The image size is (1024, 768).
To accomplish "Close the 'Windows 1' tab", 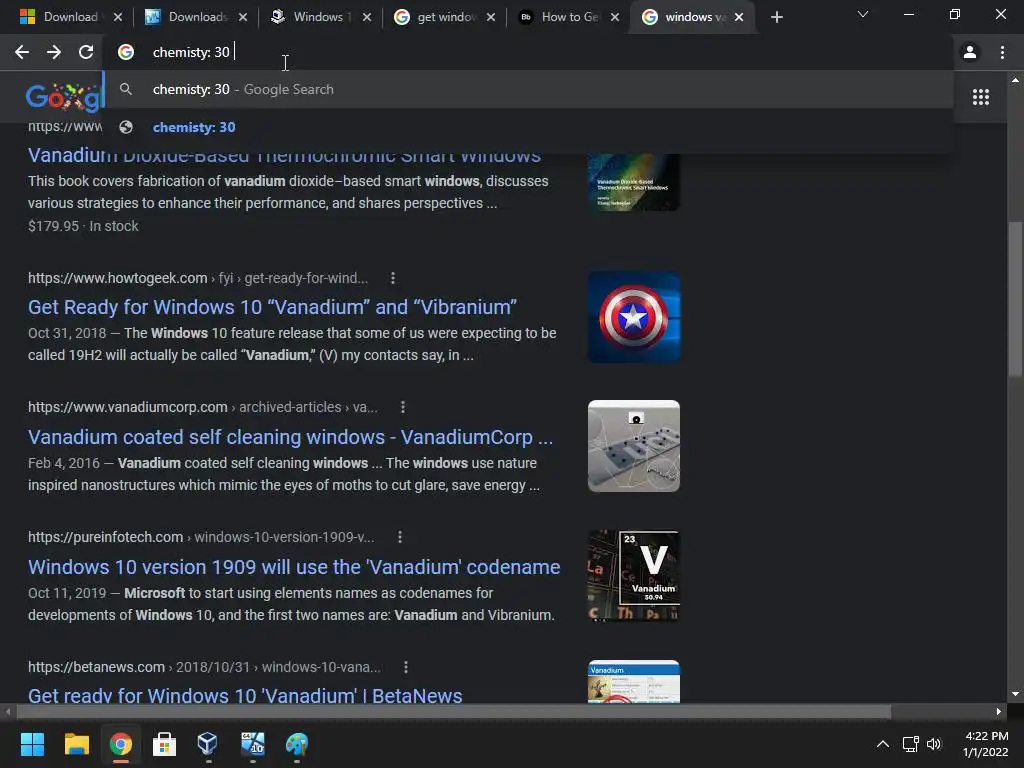I will click(x=367, y=17).
